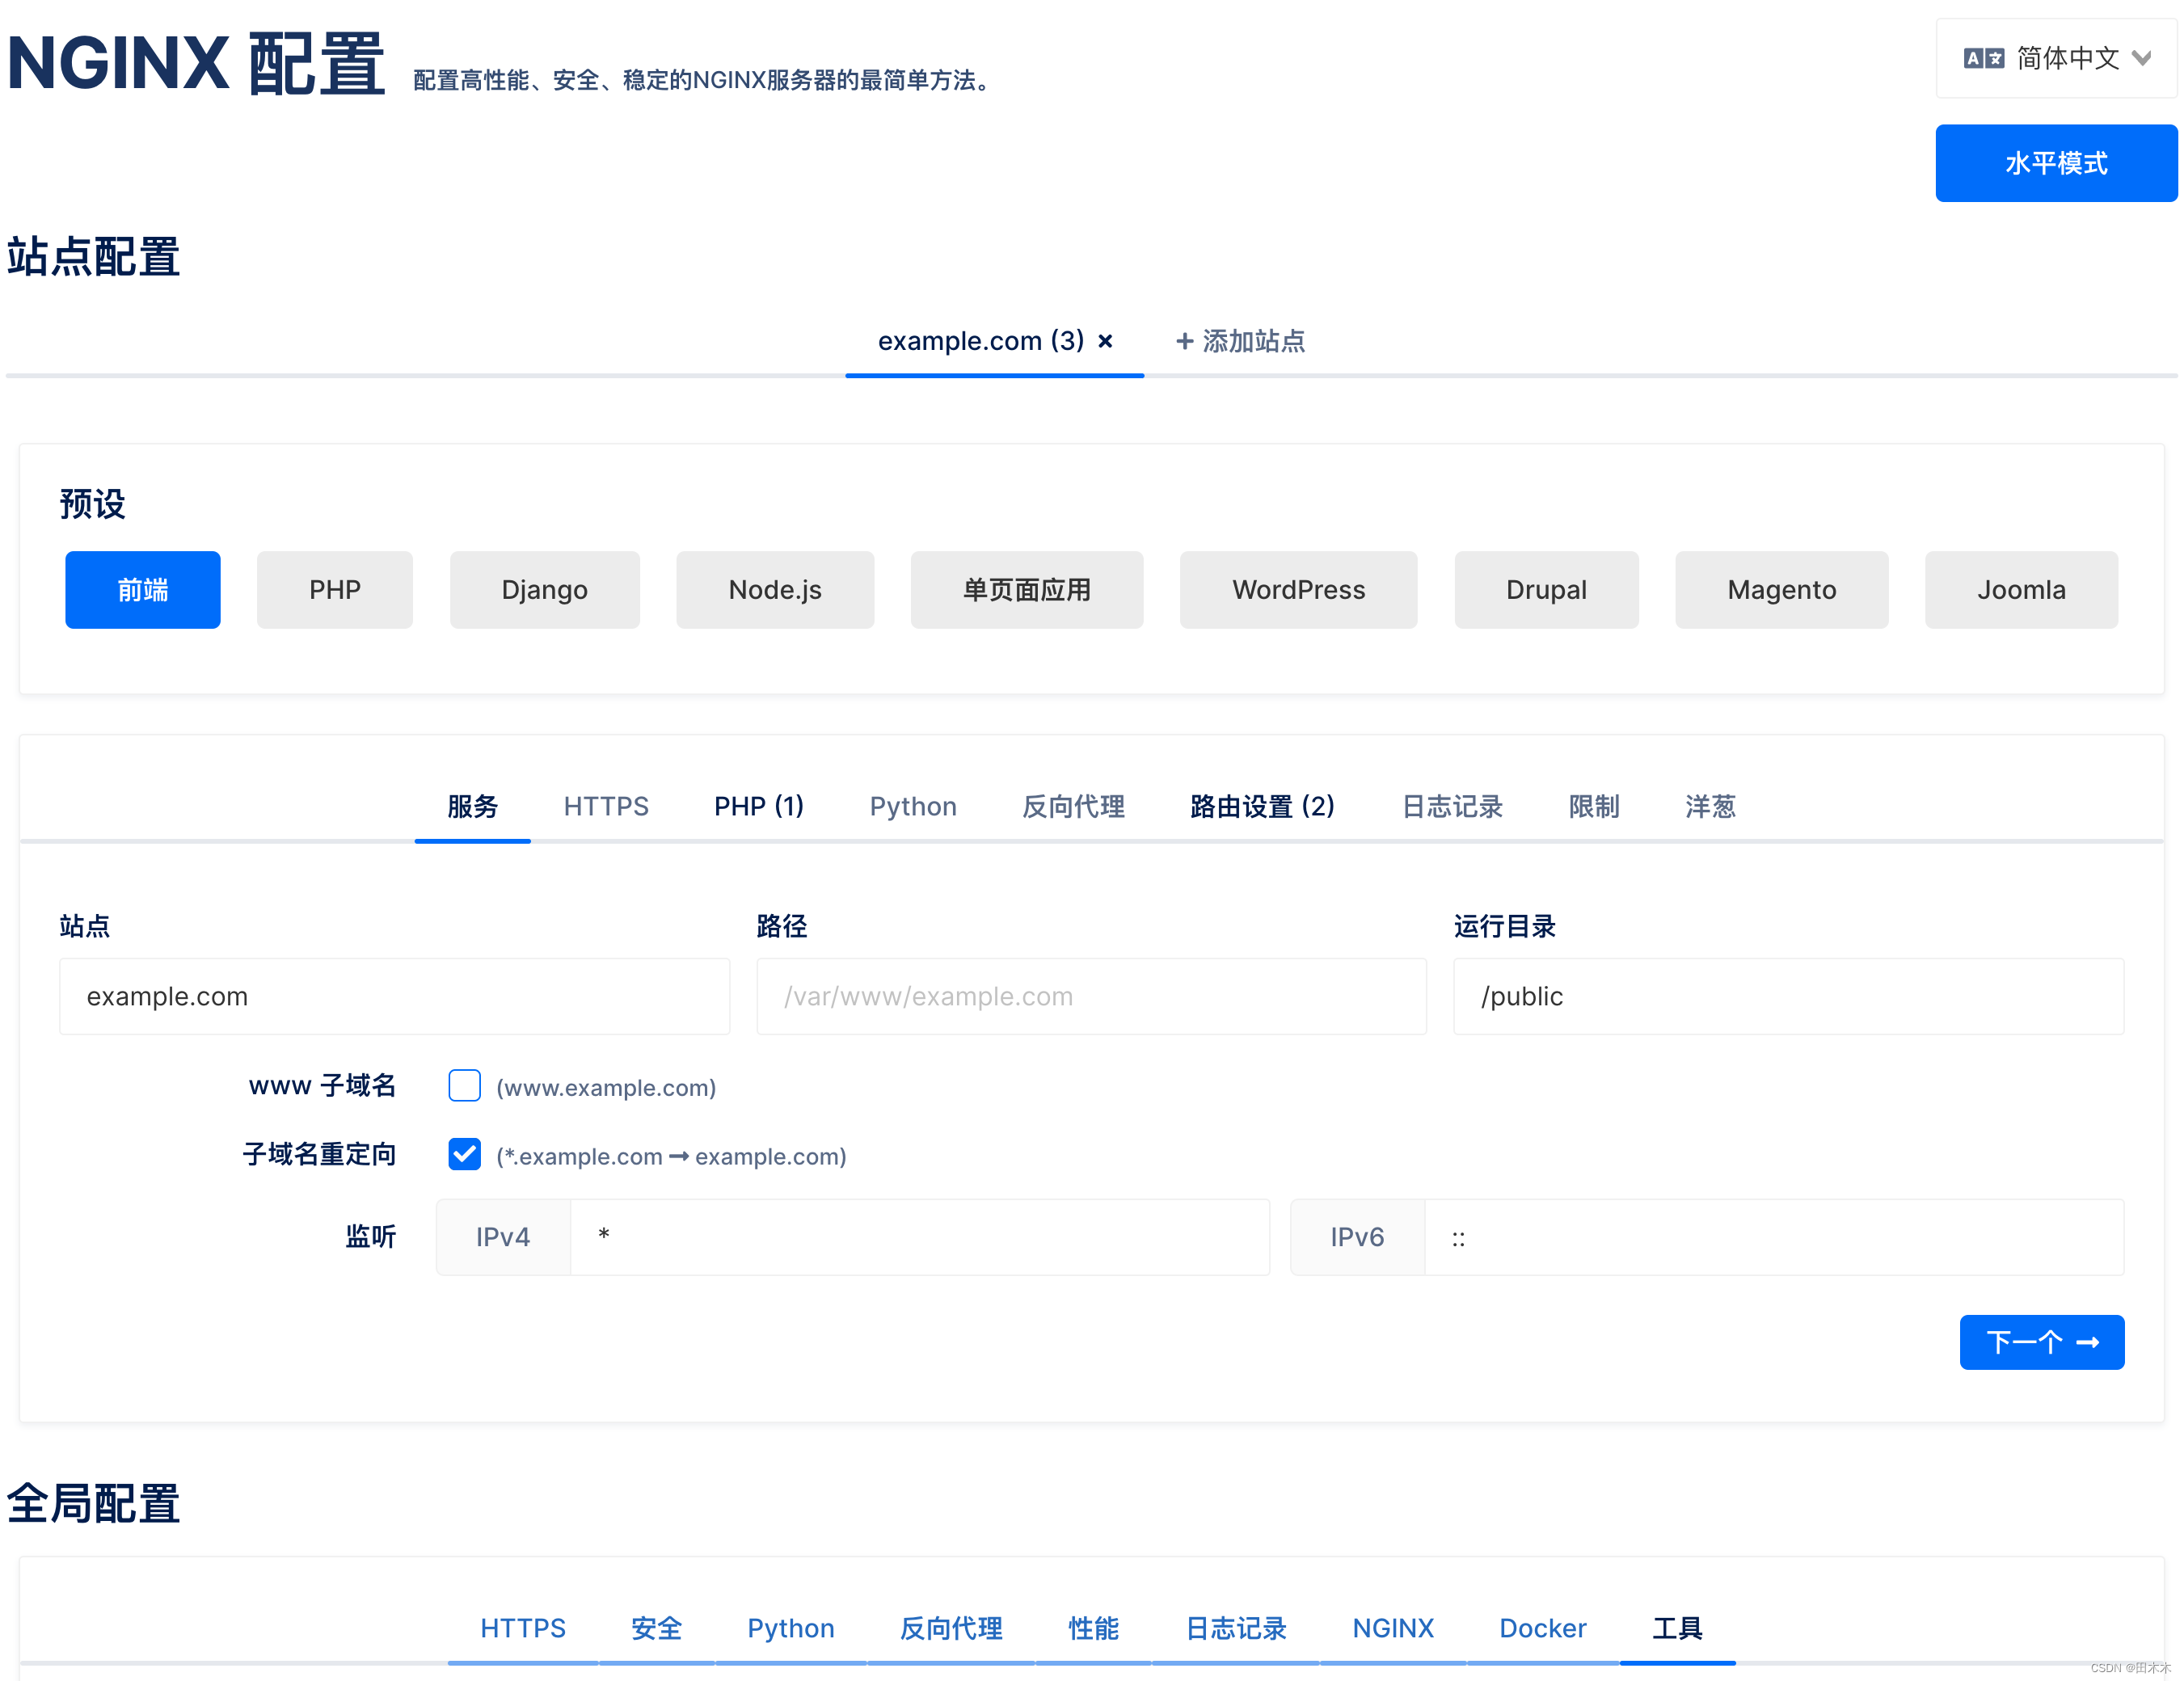Viewport: 2184px width, 1681px height.
Task: Open the global Python tab
Action: [791, 1629]
